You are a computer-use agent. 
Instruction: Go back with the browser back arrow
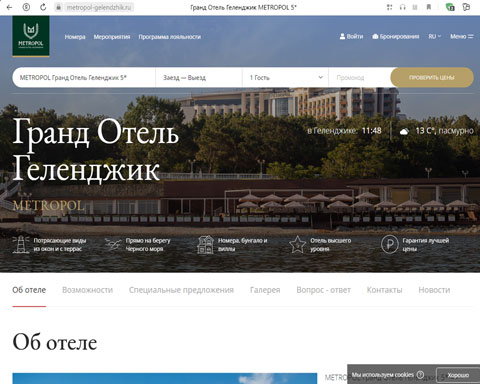[x=9, y=7]
